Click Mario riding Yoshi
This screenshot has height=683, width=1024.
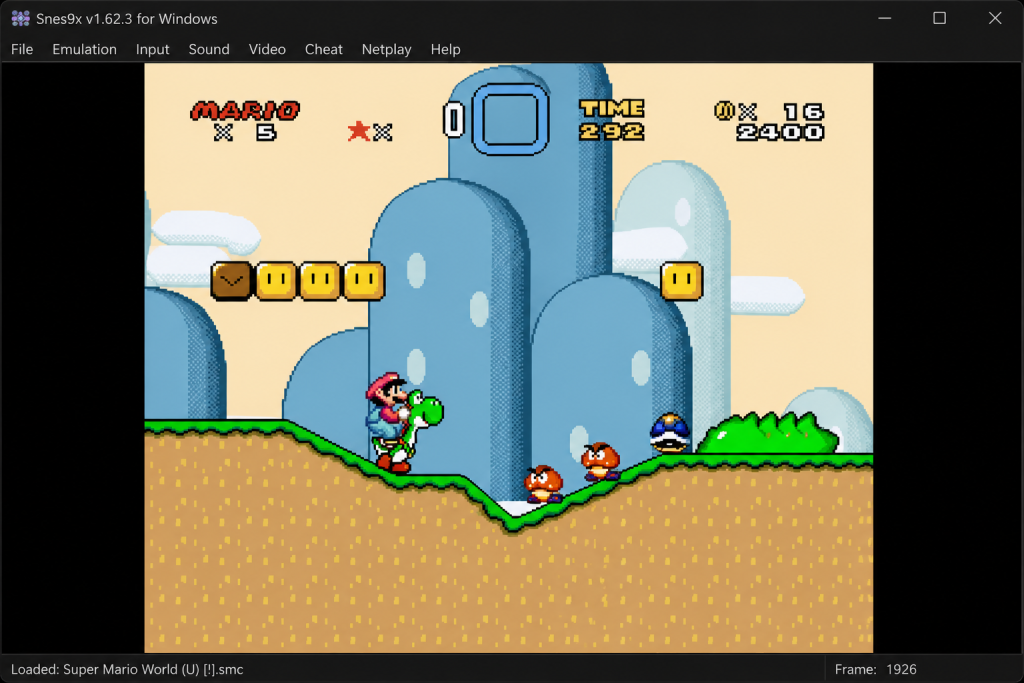click(404, 422)
